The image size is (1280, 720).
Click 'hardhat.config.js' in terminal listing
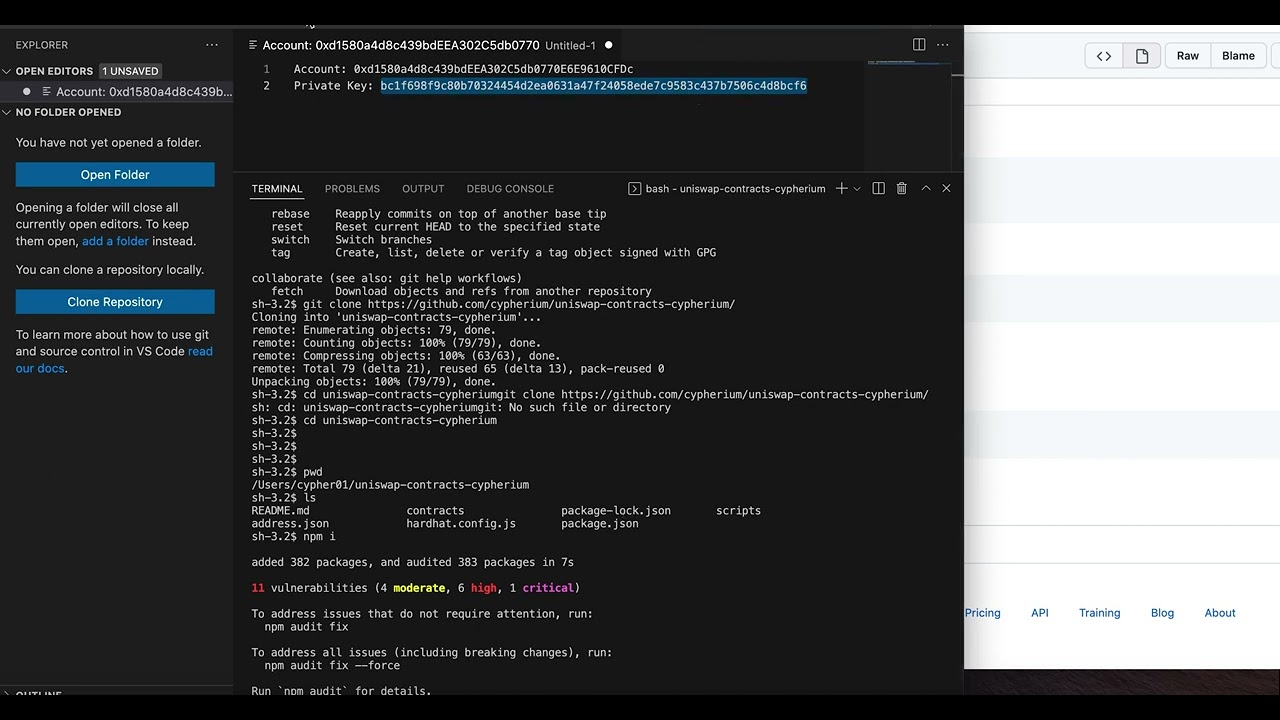[x=461, y=524]
